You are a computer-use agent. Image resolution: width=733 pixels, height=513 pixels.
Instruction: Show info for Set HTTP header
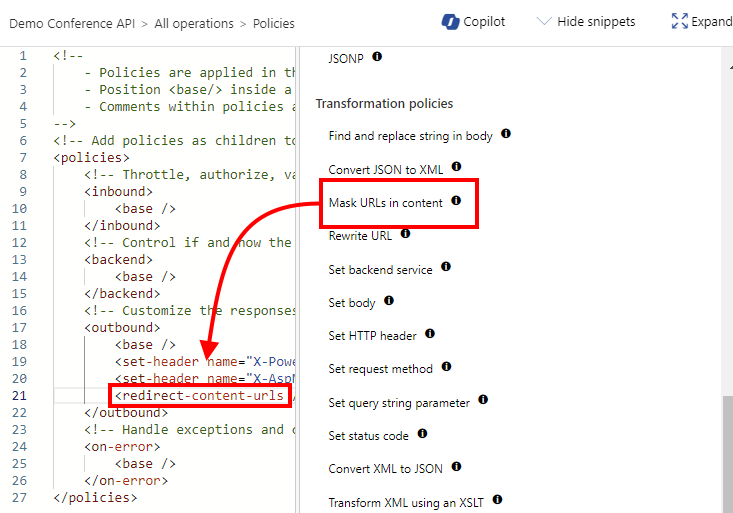pos(430,333)
